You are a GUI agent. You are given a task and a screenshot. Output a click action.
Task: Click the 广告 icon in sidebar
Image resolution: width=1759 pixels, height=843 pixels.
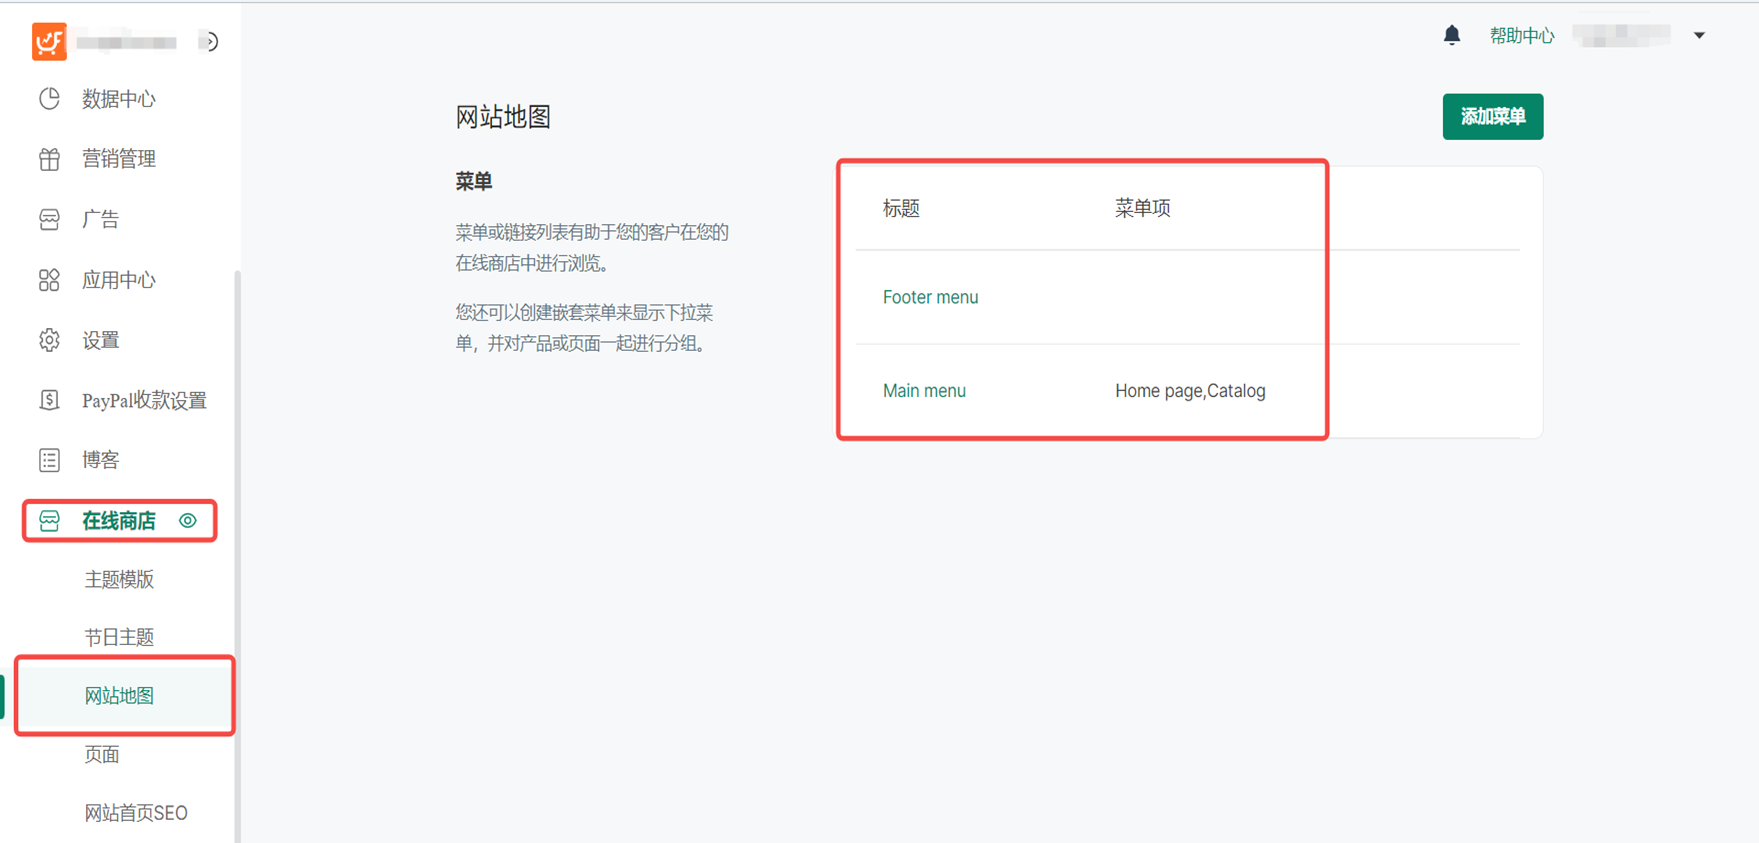point(49,219)
